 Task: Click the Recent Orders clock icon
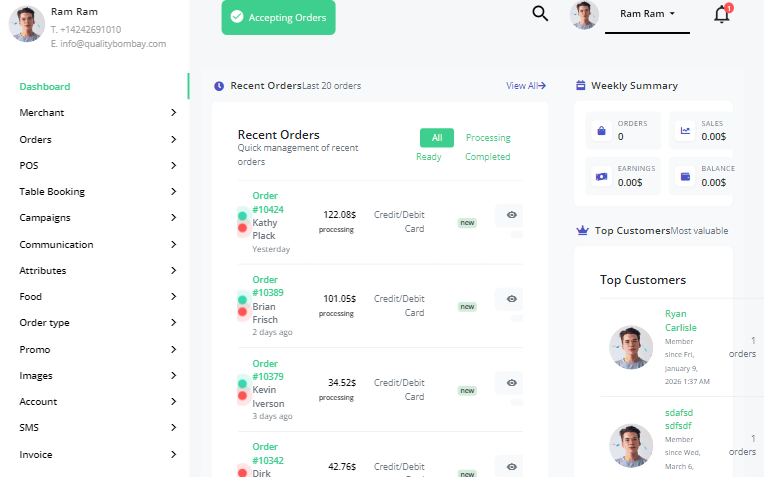coord(219,86)
